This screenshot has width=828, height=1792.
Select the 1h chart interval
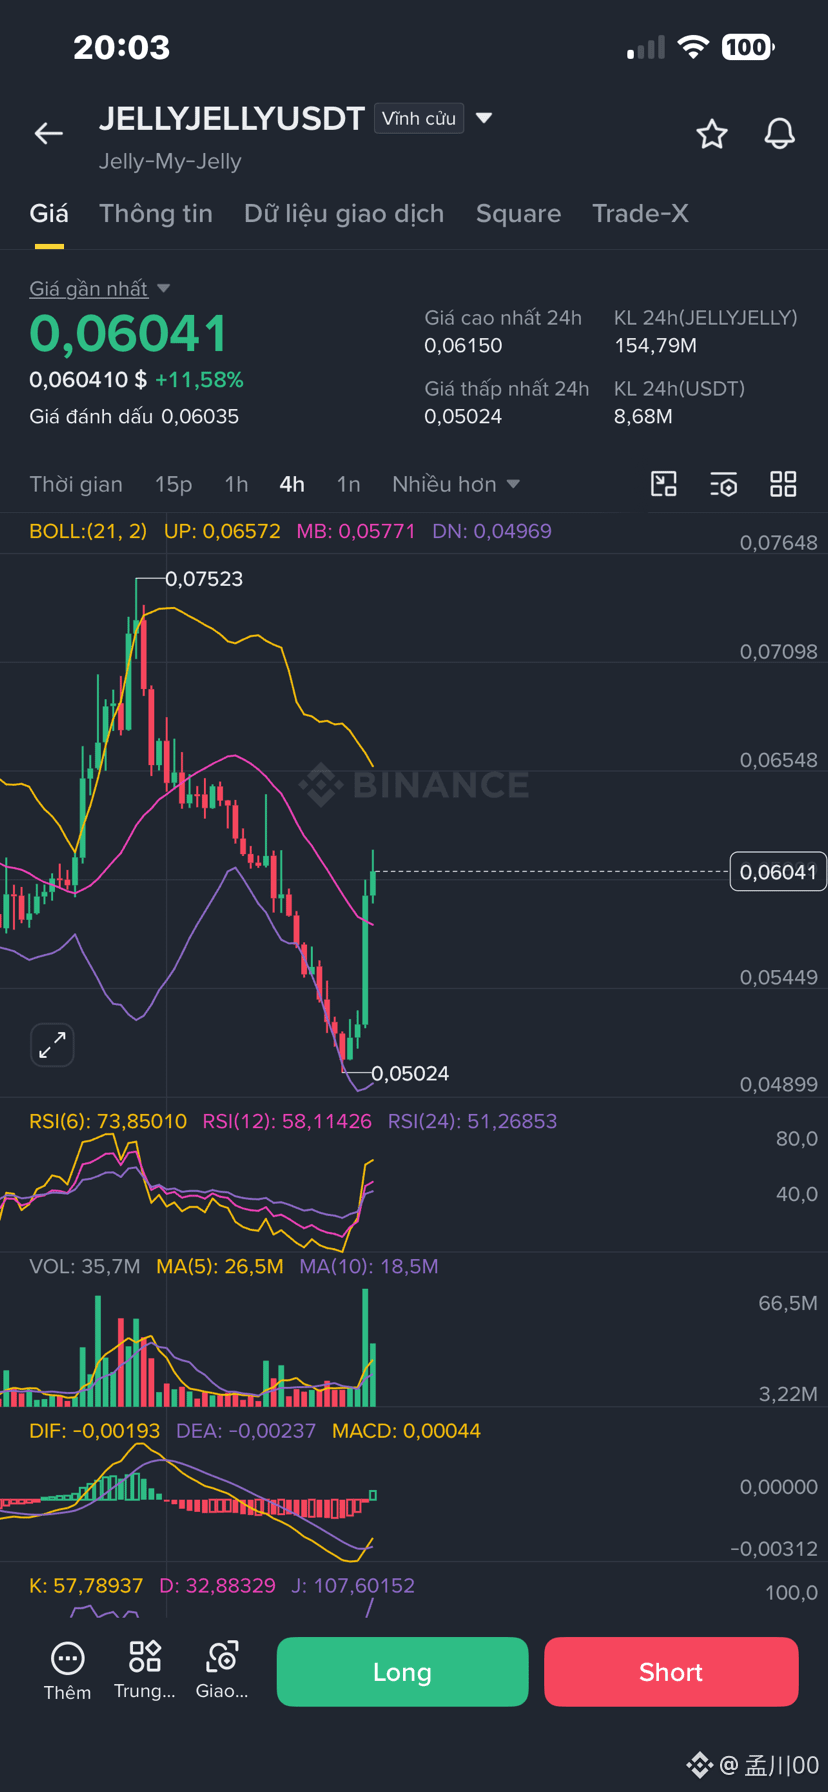[x=236, y=484]
